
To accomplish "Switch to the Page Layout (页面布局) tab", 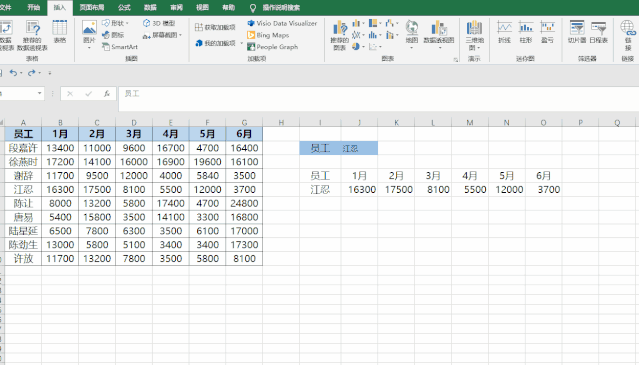I will (x=92, y=7).
